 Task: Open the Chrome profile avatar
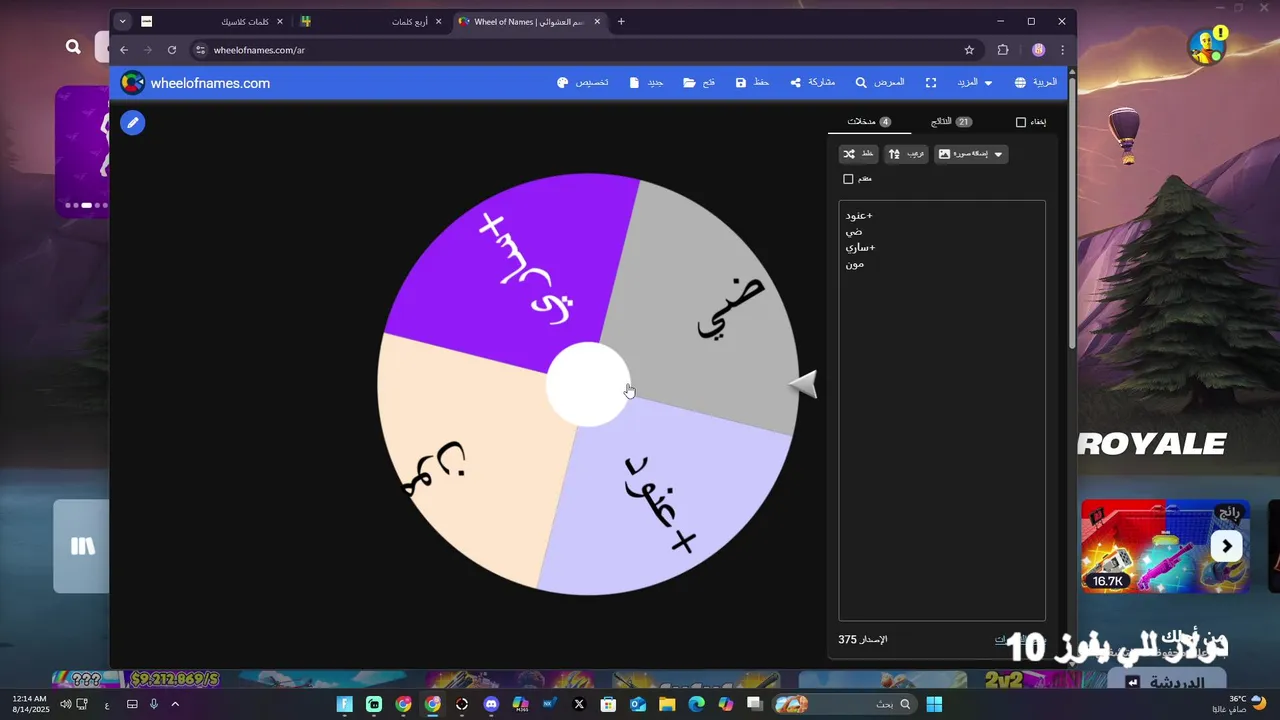pyautogui.click(x=1039, y=50)
